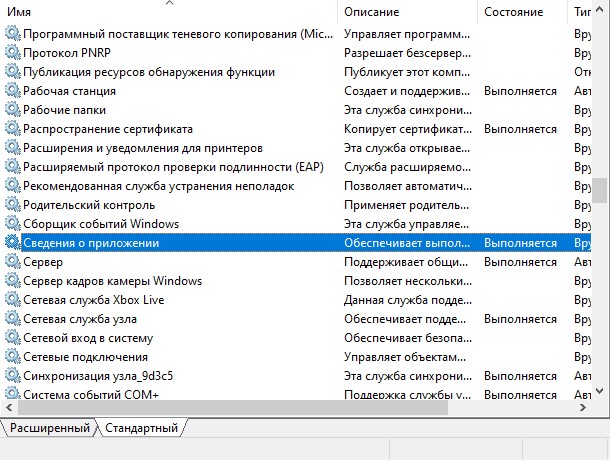The width and height of the screenshot is (610, 460).
Task: Click the gear icon beside Родительский контроль
Action: coord(12,205)
